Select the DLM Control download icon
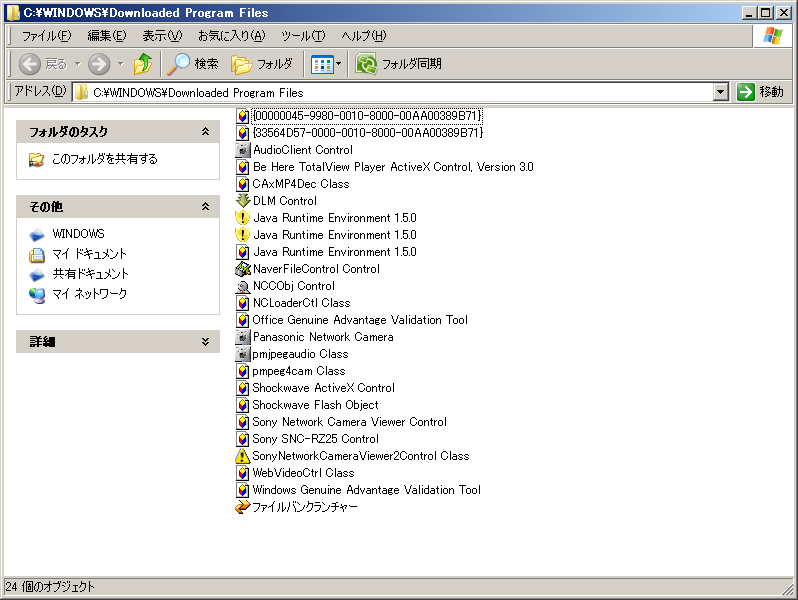Viewport: 798px width, 600px height. (243, 201)
